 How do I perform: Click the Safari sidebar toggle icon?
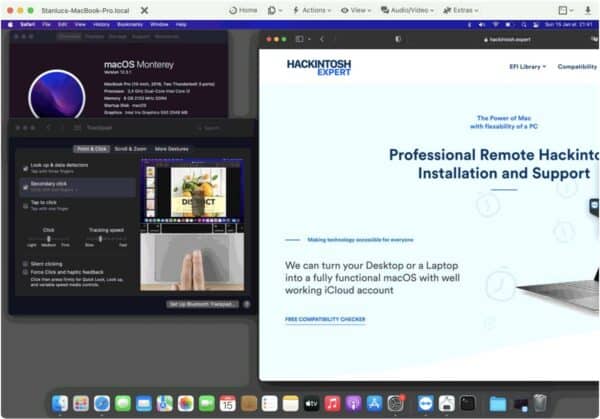coord(300,39)
